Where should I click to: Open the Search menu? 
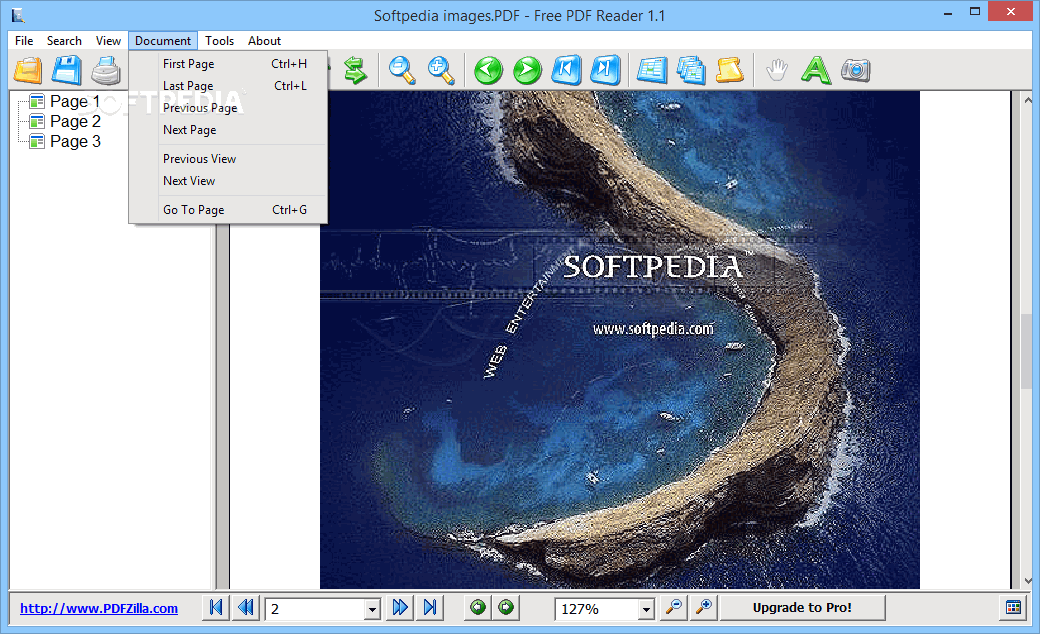(x=64, y=40)
